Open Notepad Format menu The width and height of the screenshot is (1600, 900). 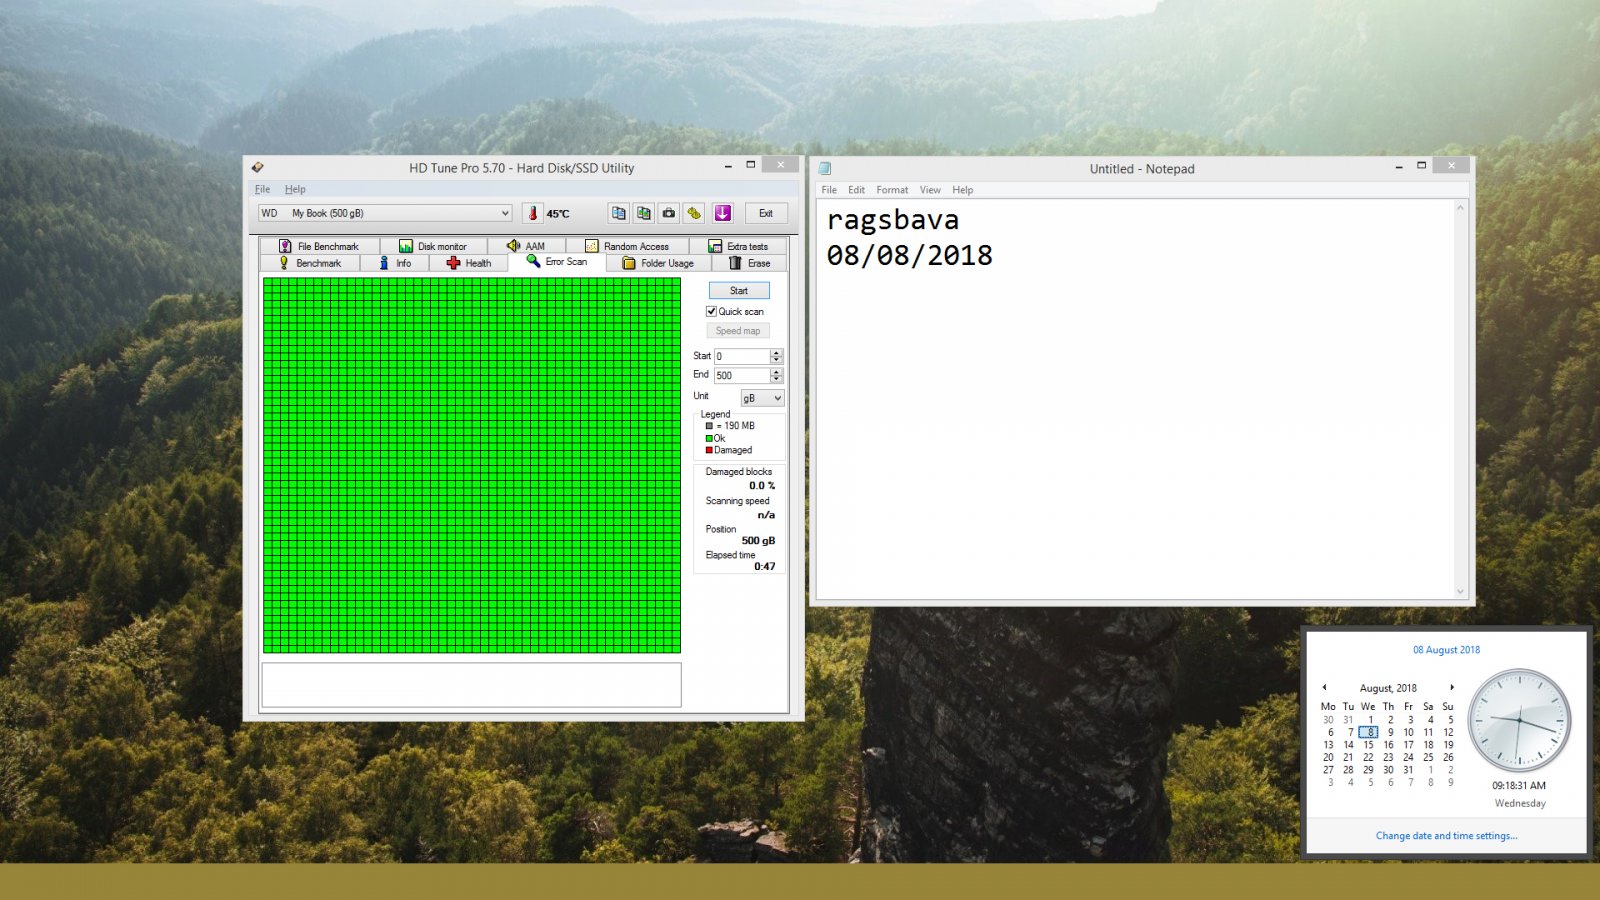click(x=892, y=190)
